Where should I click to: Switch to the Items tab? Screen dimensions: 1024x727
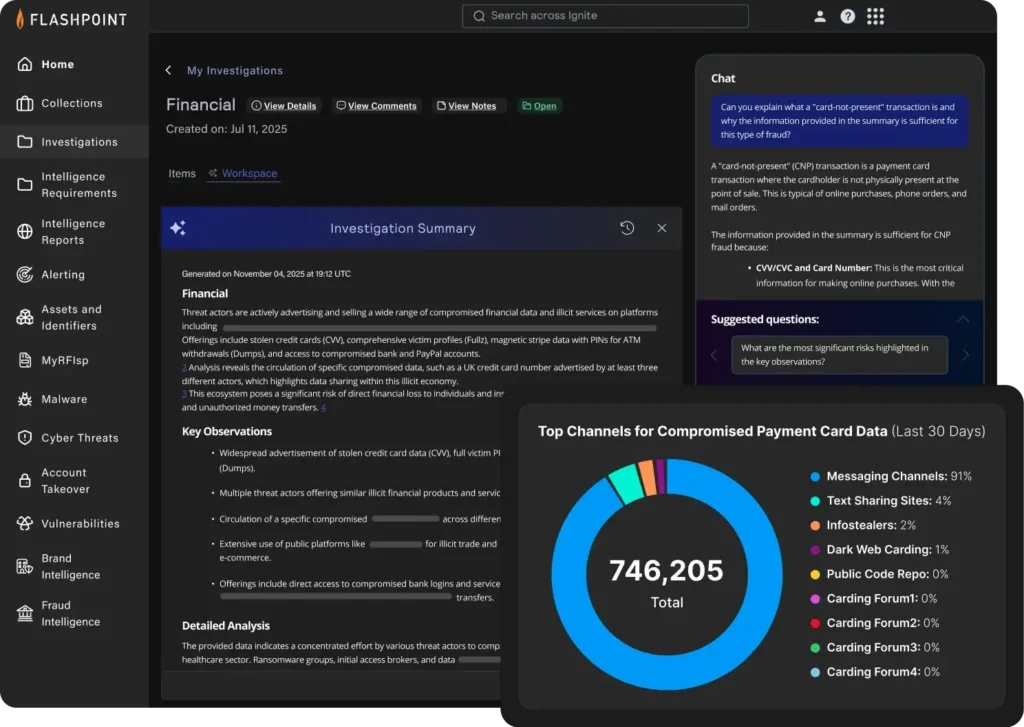182,174
